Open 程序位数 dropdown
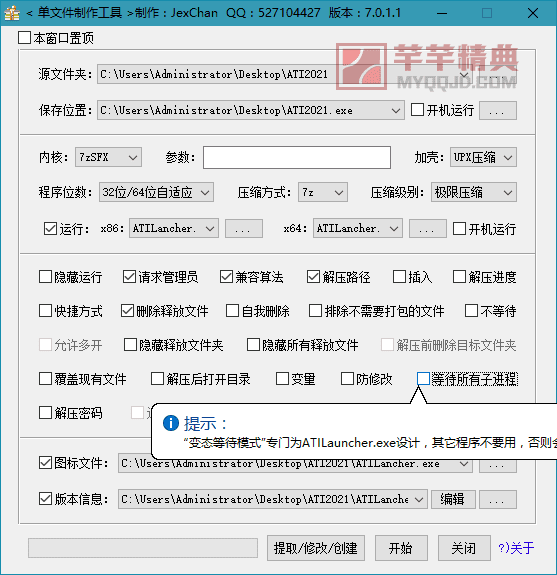 (156, 192)
